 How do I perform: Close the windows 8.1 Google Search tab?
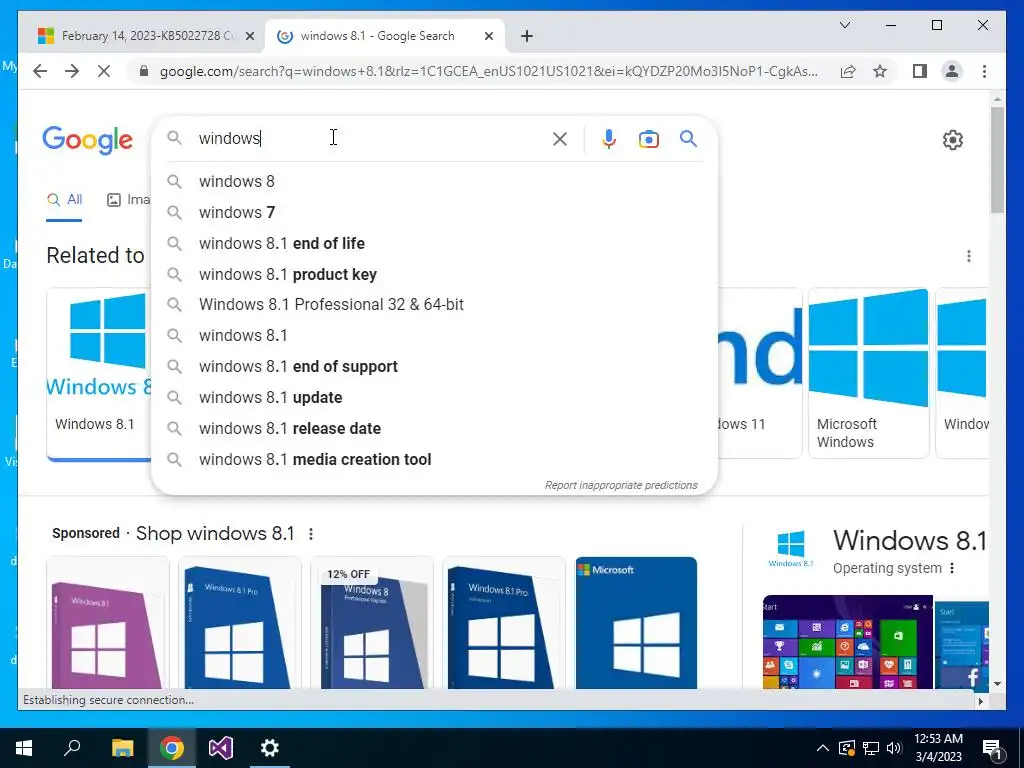tap(488, 36)
